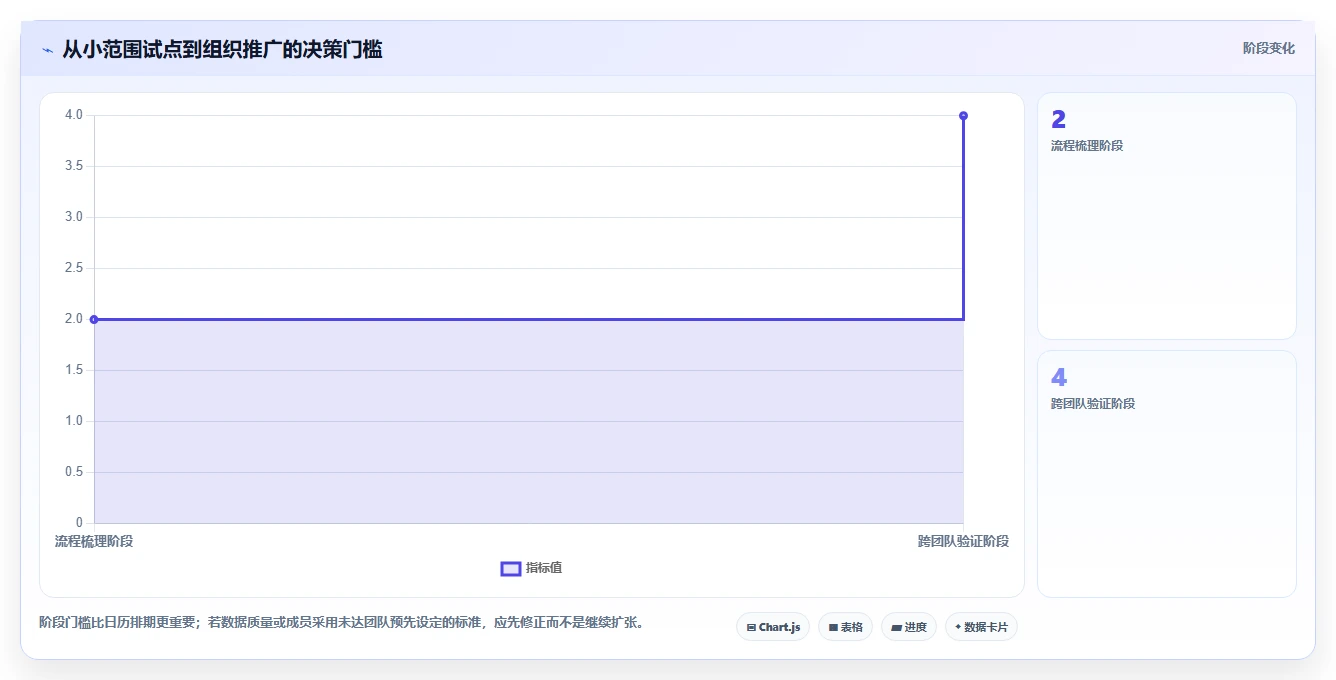Select the 表格 chip

[x=845, y=627]
